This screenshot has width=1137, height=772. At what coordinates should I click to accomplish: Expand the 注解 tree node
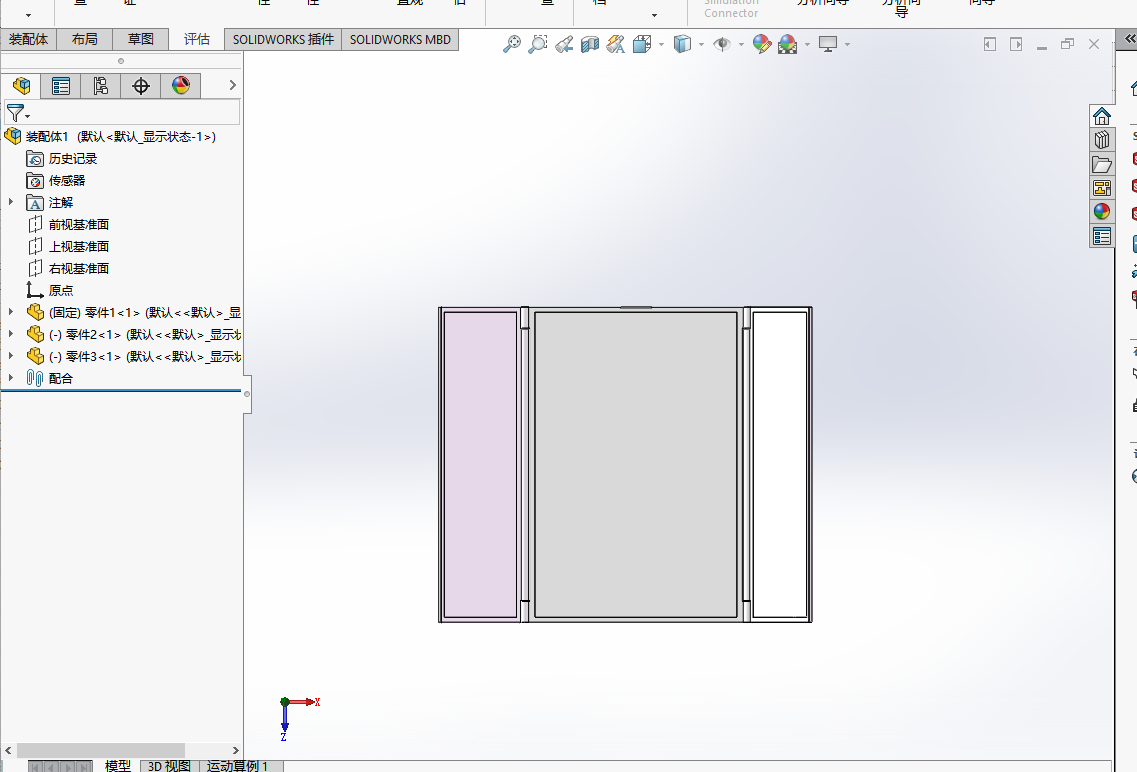pyautogui.click(x=10, y=202)
